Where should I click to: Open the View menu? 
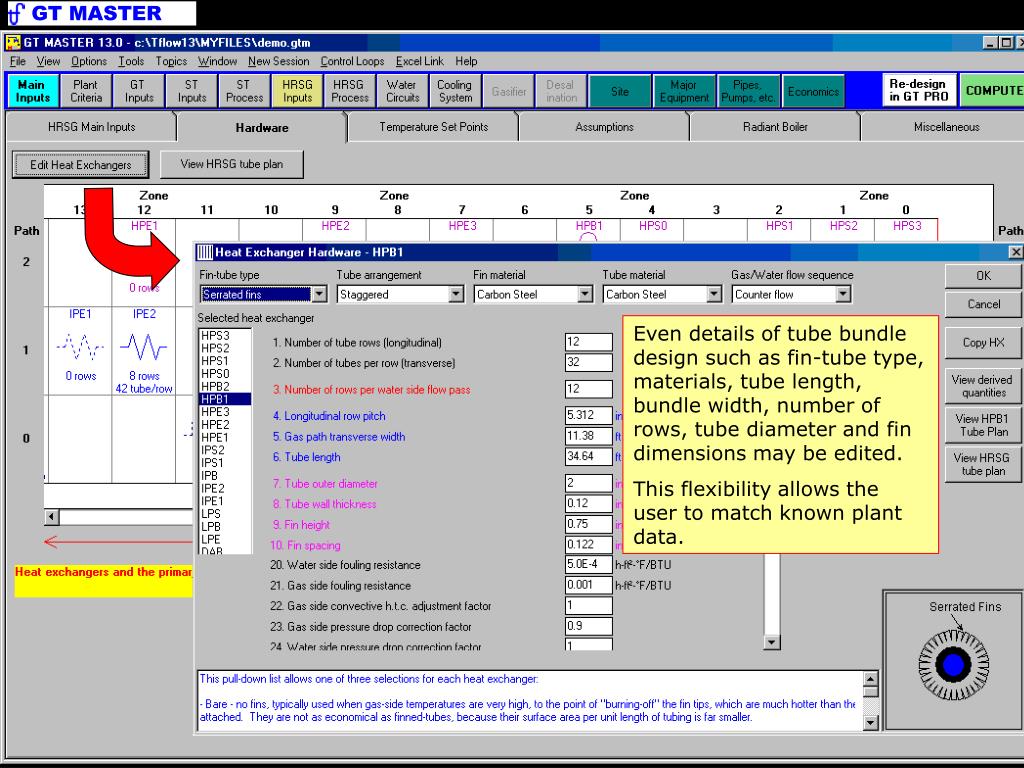(48, 61)
